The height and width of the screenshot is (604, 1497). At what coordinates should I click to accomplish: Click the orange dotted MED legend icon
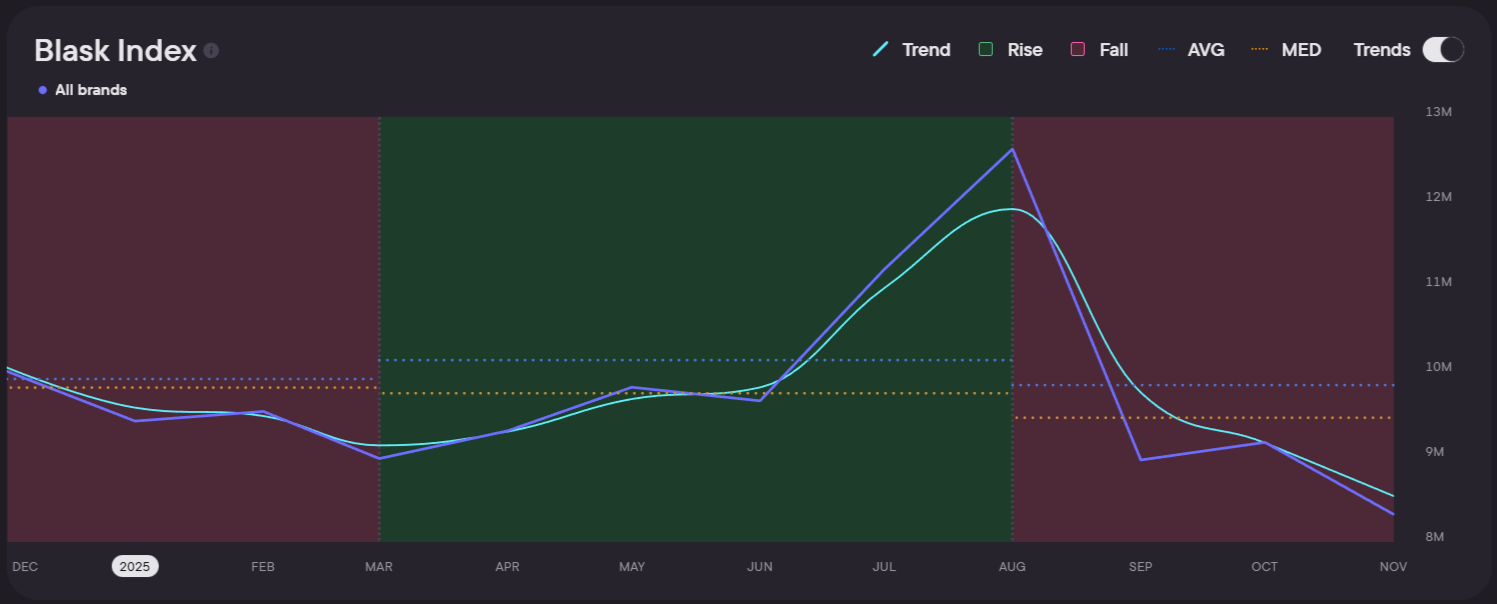[x=1260, y=50]
